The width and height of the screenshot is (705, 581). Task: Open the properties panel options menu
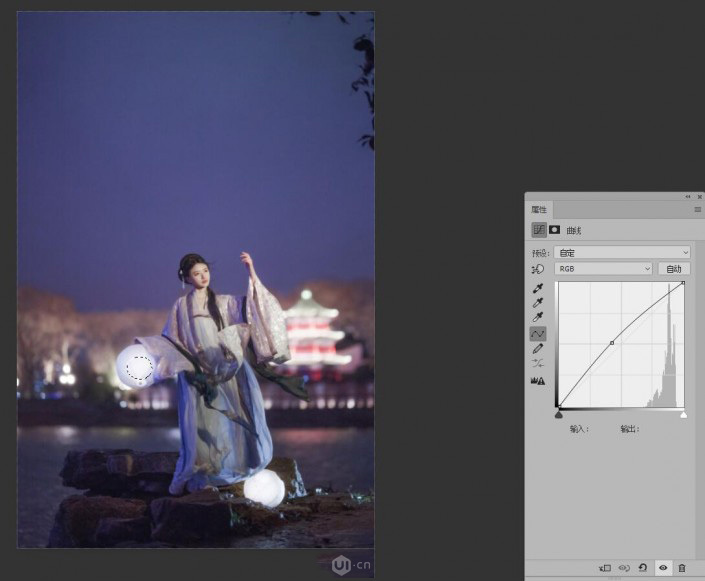pyautogui.click(x=697, y=210)
